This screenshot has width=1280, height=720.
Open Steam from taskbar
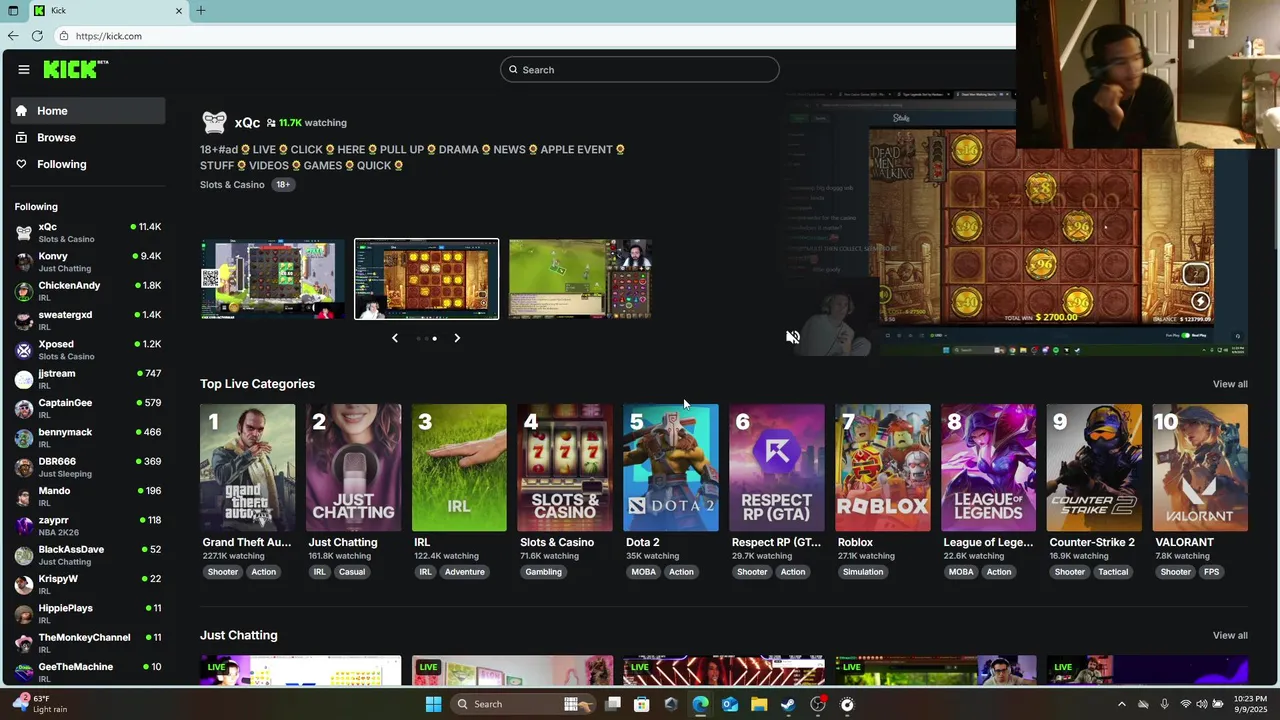(788, 704)
